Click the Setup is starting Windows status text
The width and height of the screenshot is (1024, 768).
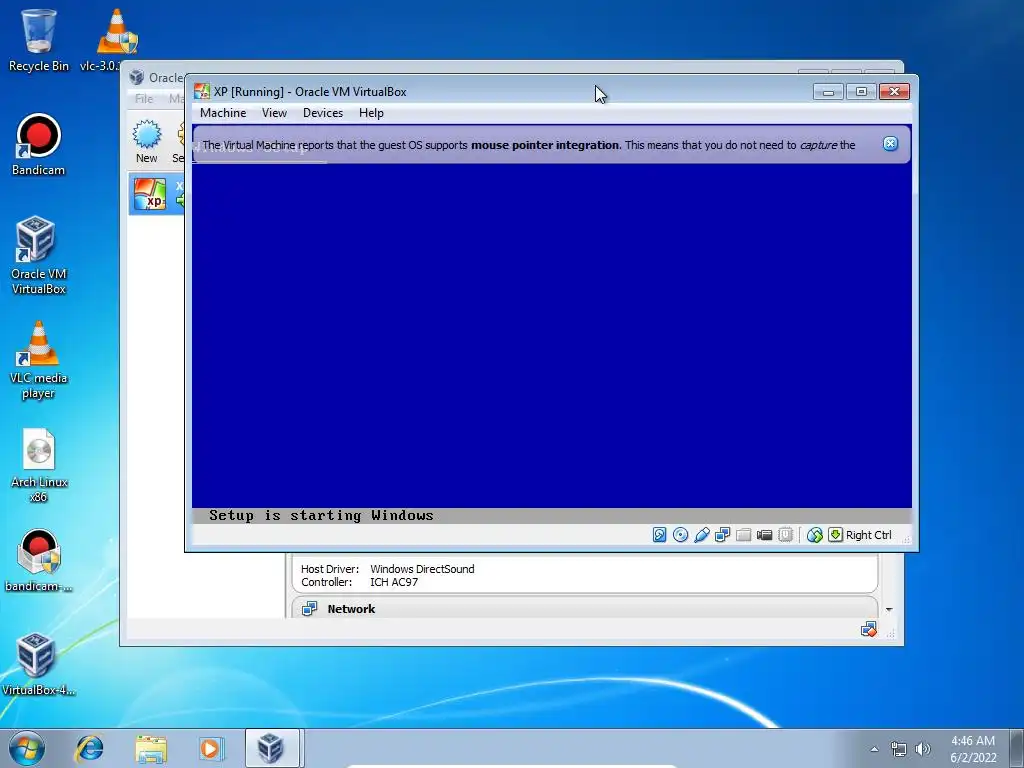pos(321,515)
